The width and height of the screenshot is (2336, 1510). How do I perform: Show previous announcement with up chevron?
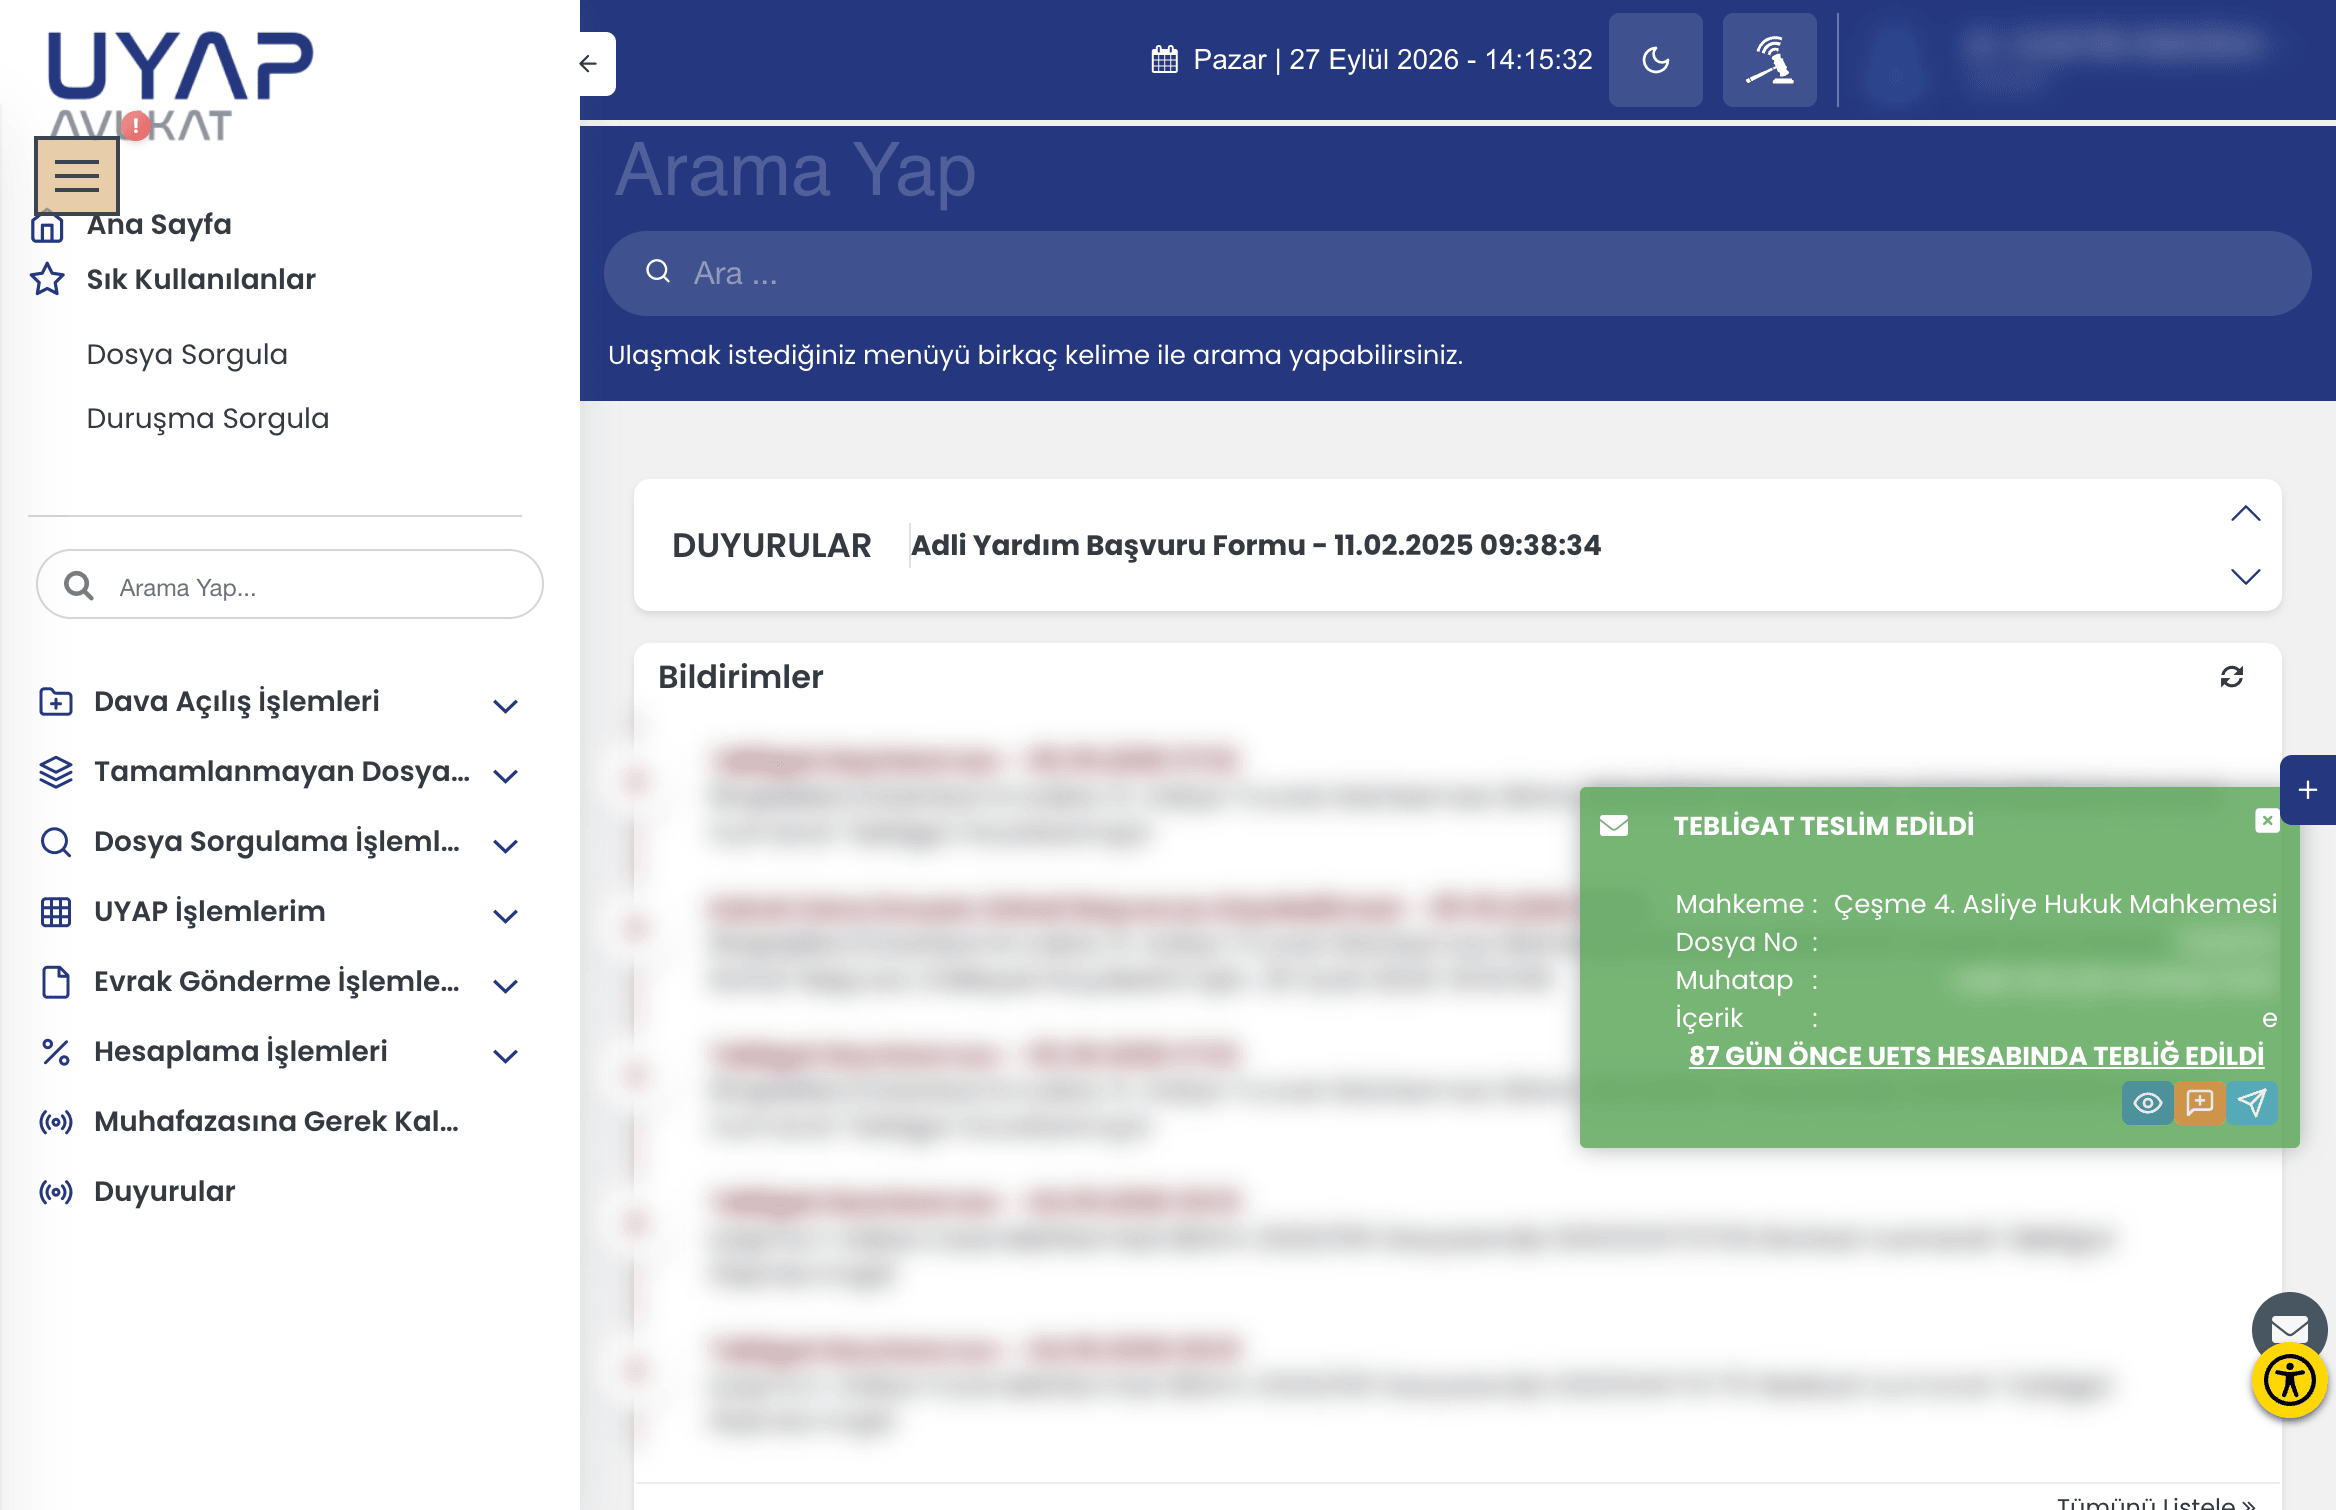(2246, 514)
